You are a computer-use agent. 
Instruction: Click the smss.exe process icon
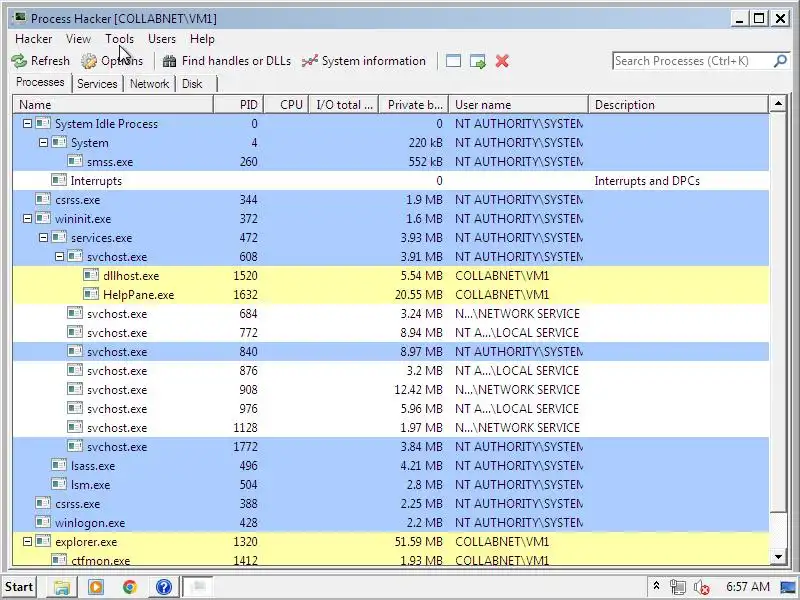(x=75, y=162)
